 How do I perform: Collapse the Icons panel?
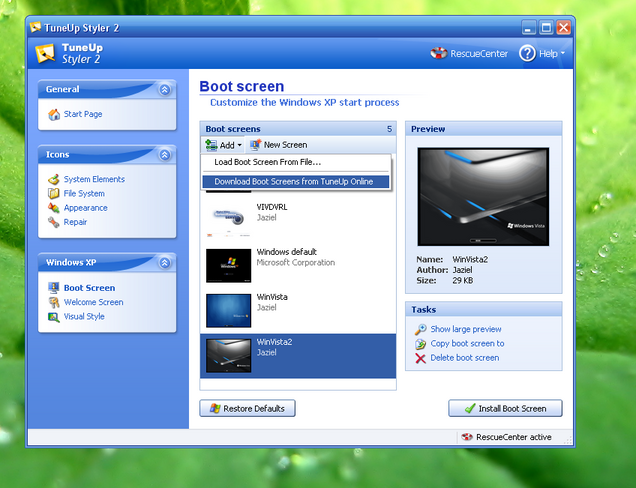pos(165,155)
